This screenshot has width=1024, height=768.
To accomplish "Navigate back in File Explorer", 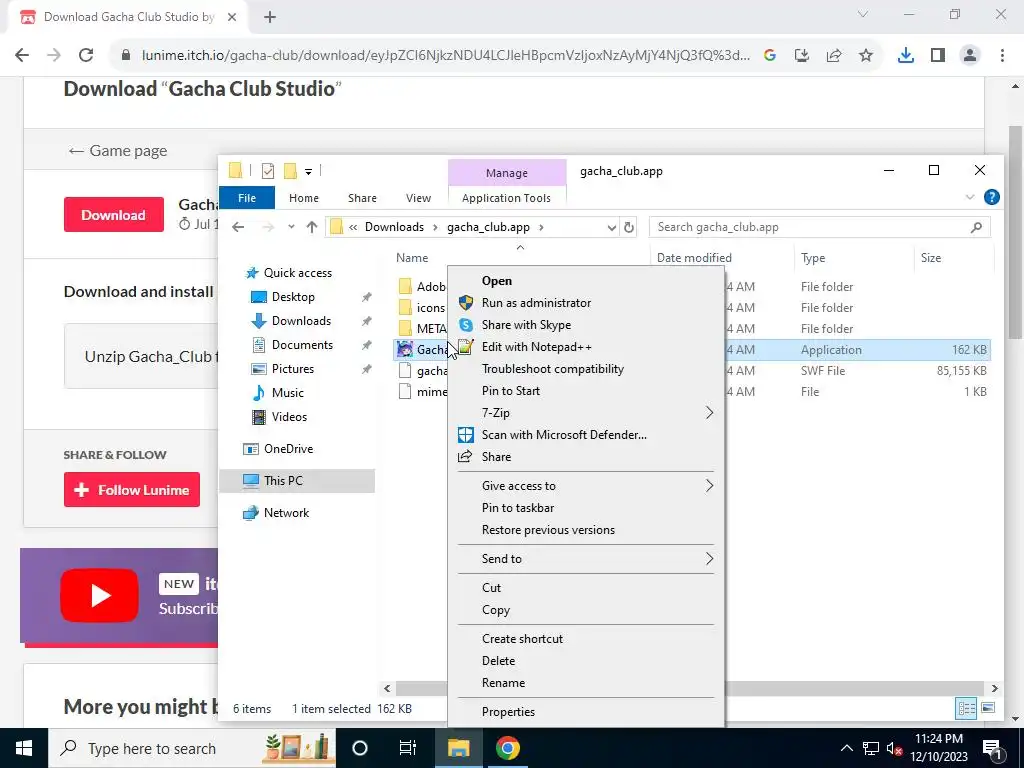I will click(x=238, y=227).
